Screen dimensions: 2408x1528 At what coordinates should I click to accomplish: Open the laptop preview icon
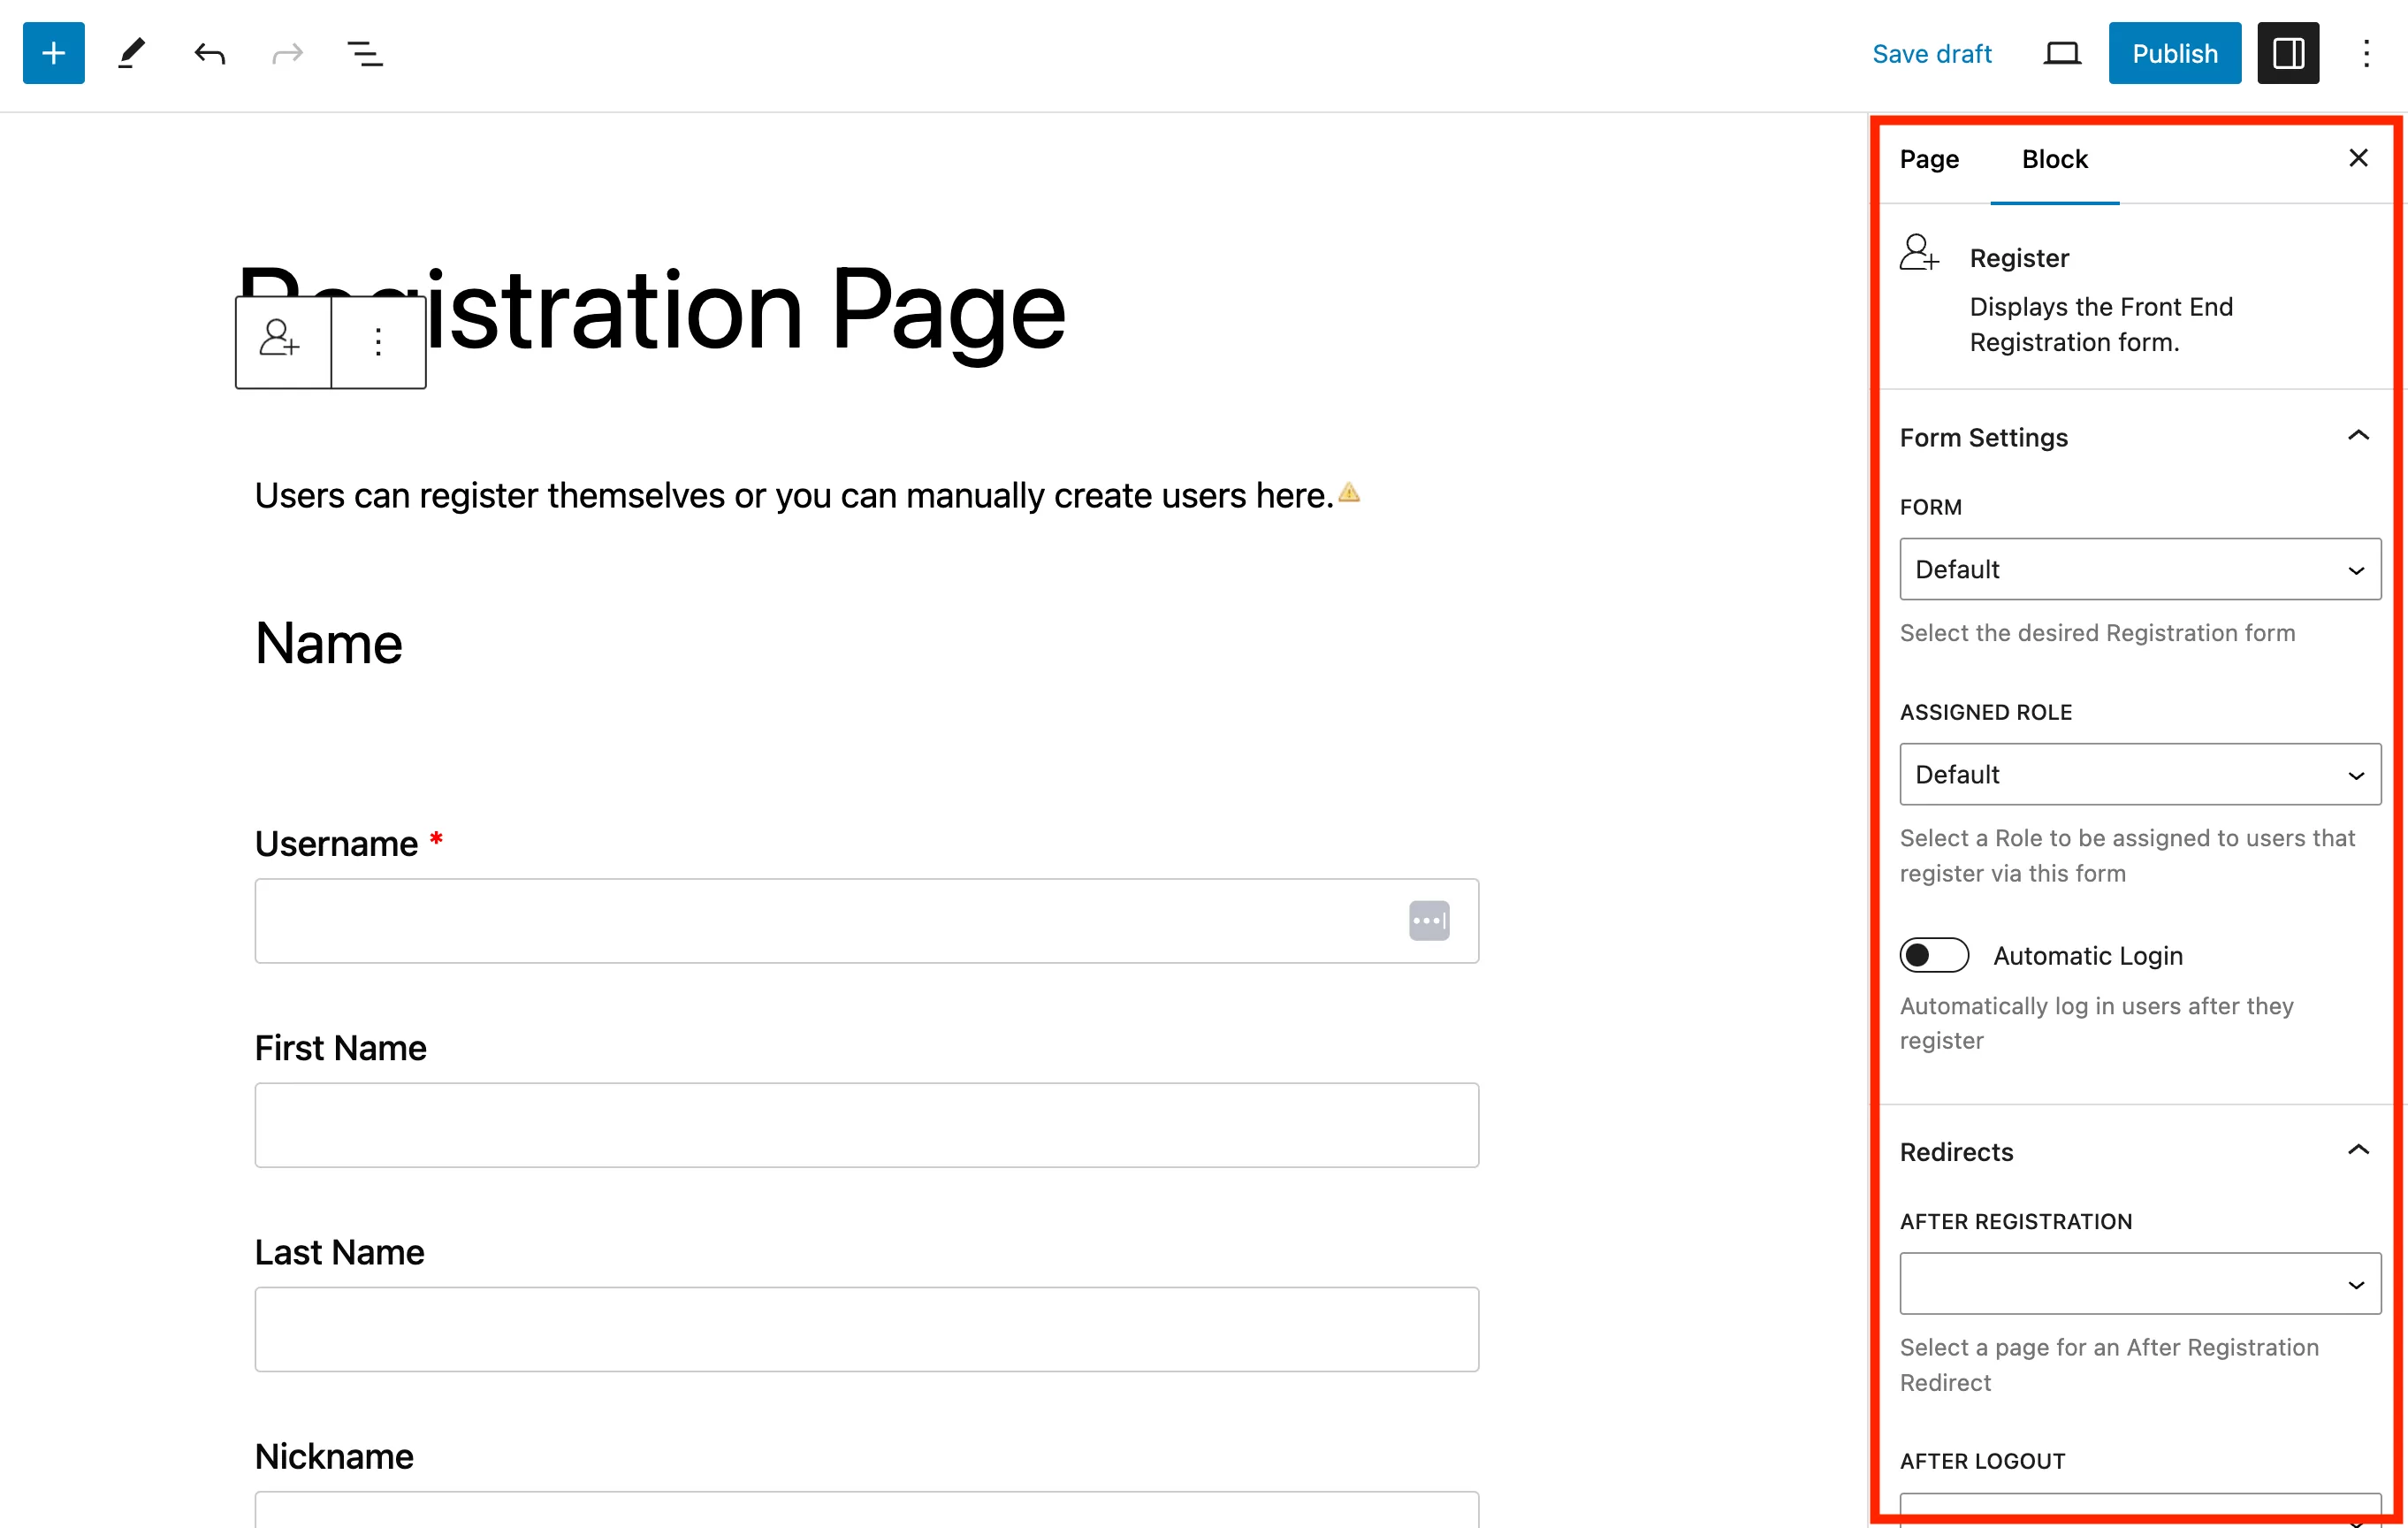[2062, 53]
